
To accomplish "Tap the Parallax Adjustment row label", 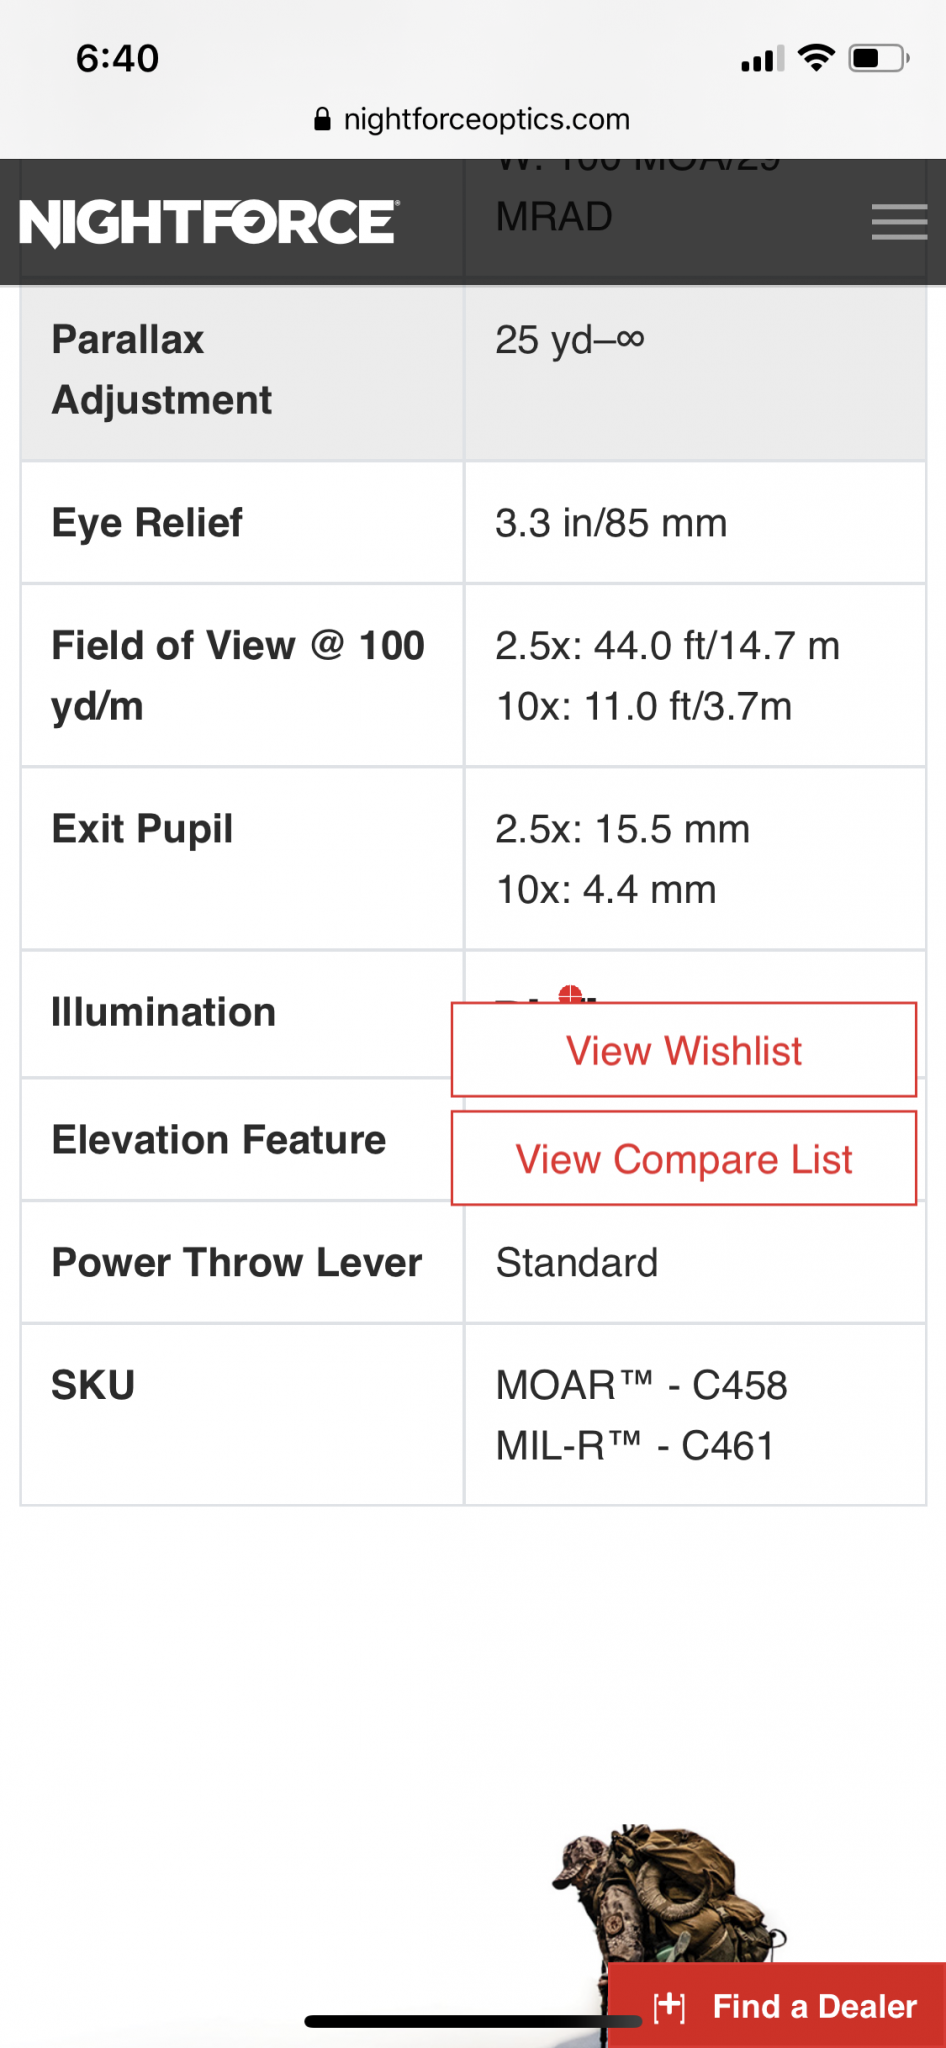I will 162,370.
